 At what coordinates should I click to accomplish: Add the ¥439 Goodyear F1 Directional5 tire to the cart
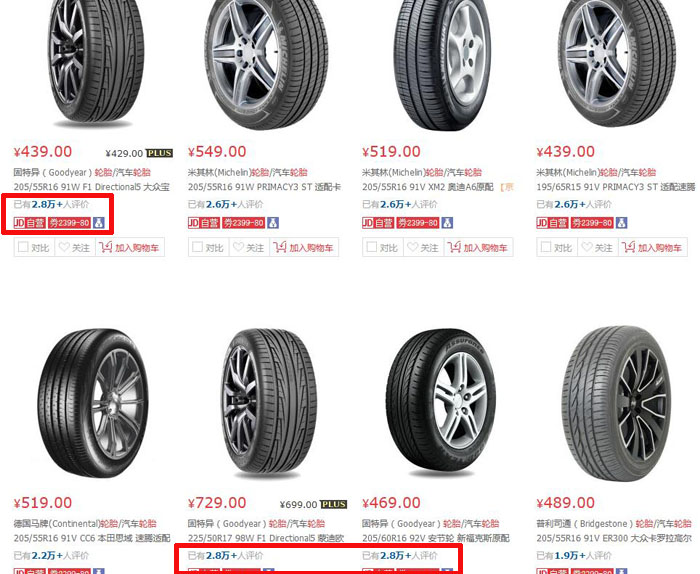[130, 247]
